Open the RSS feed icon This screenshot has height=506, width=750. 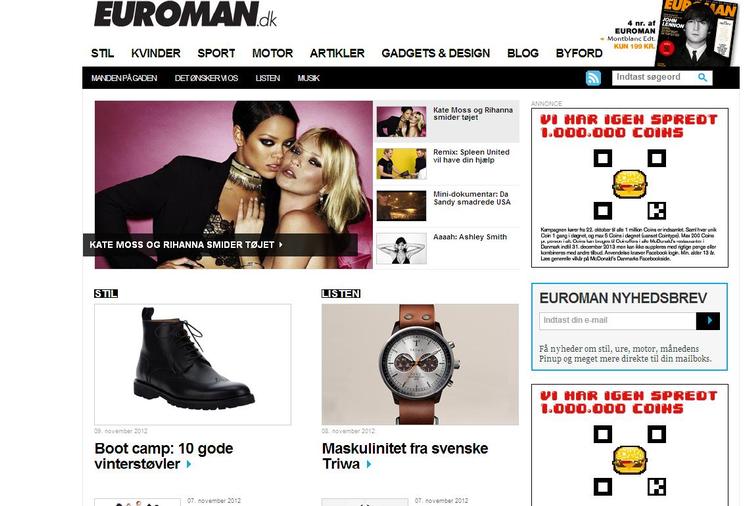[x=593, y=78]
